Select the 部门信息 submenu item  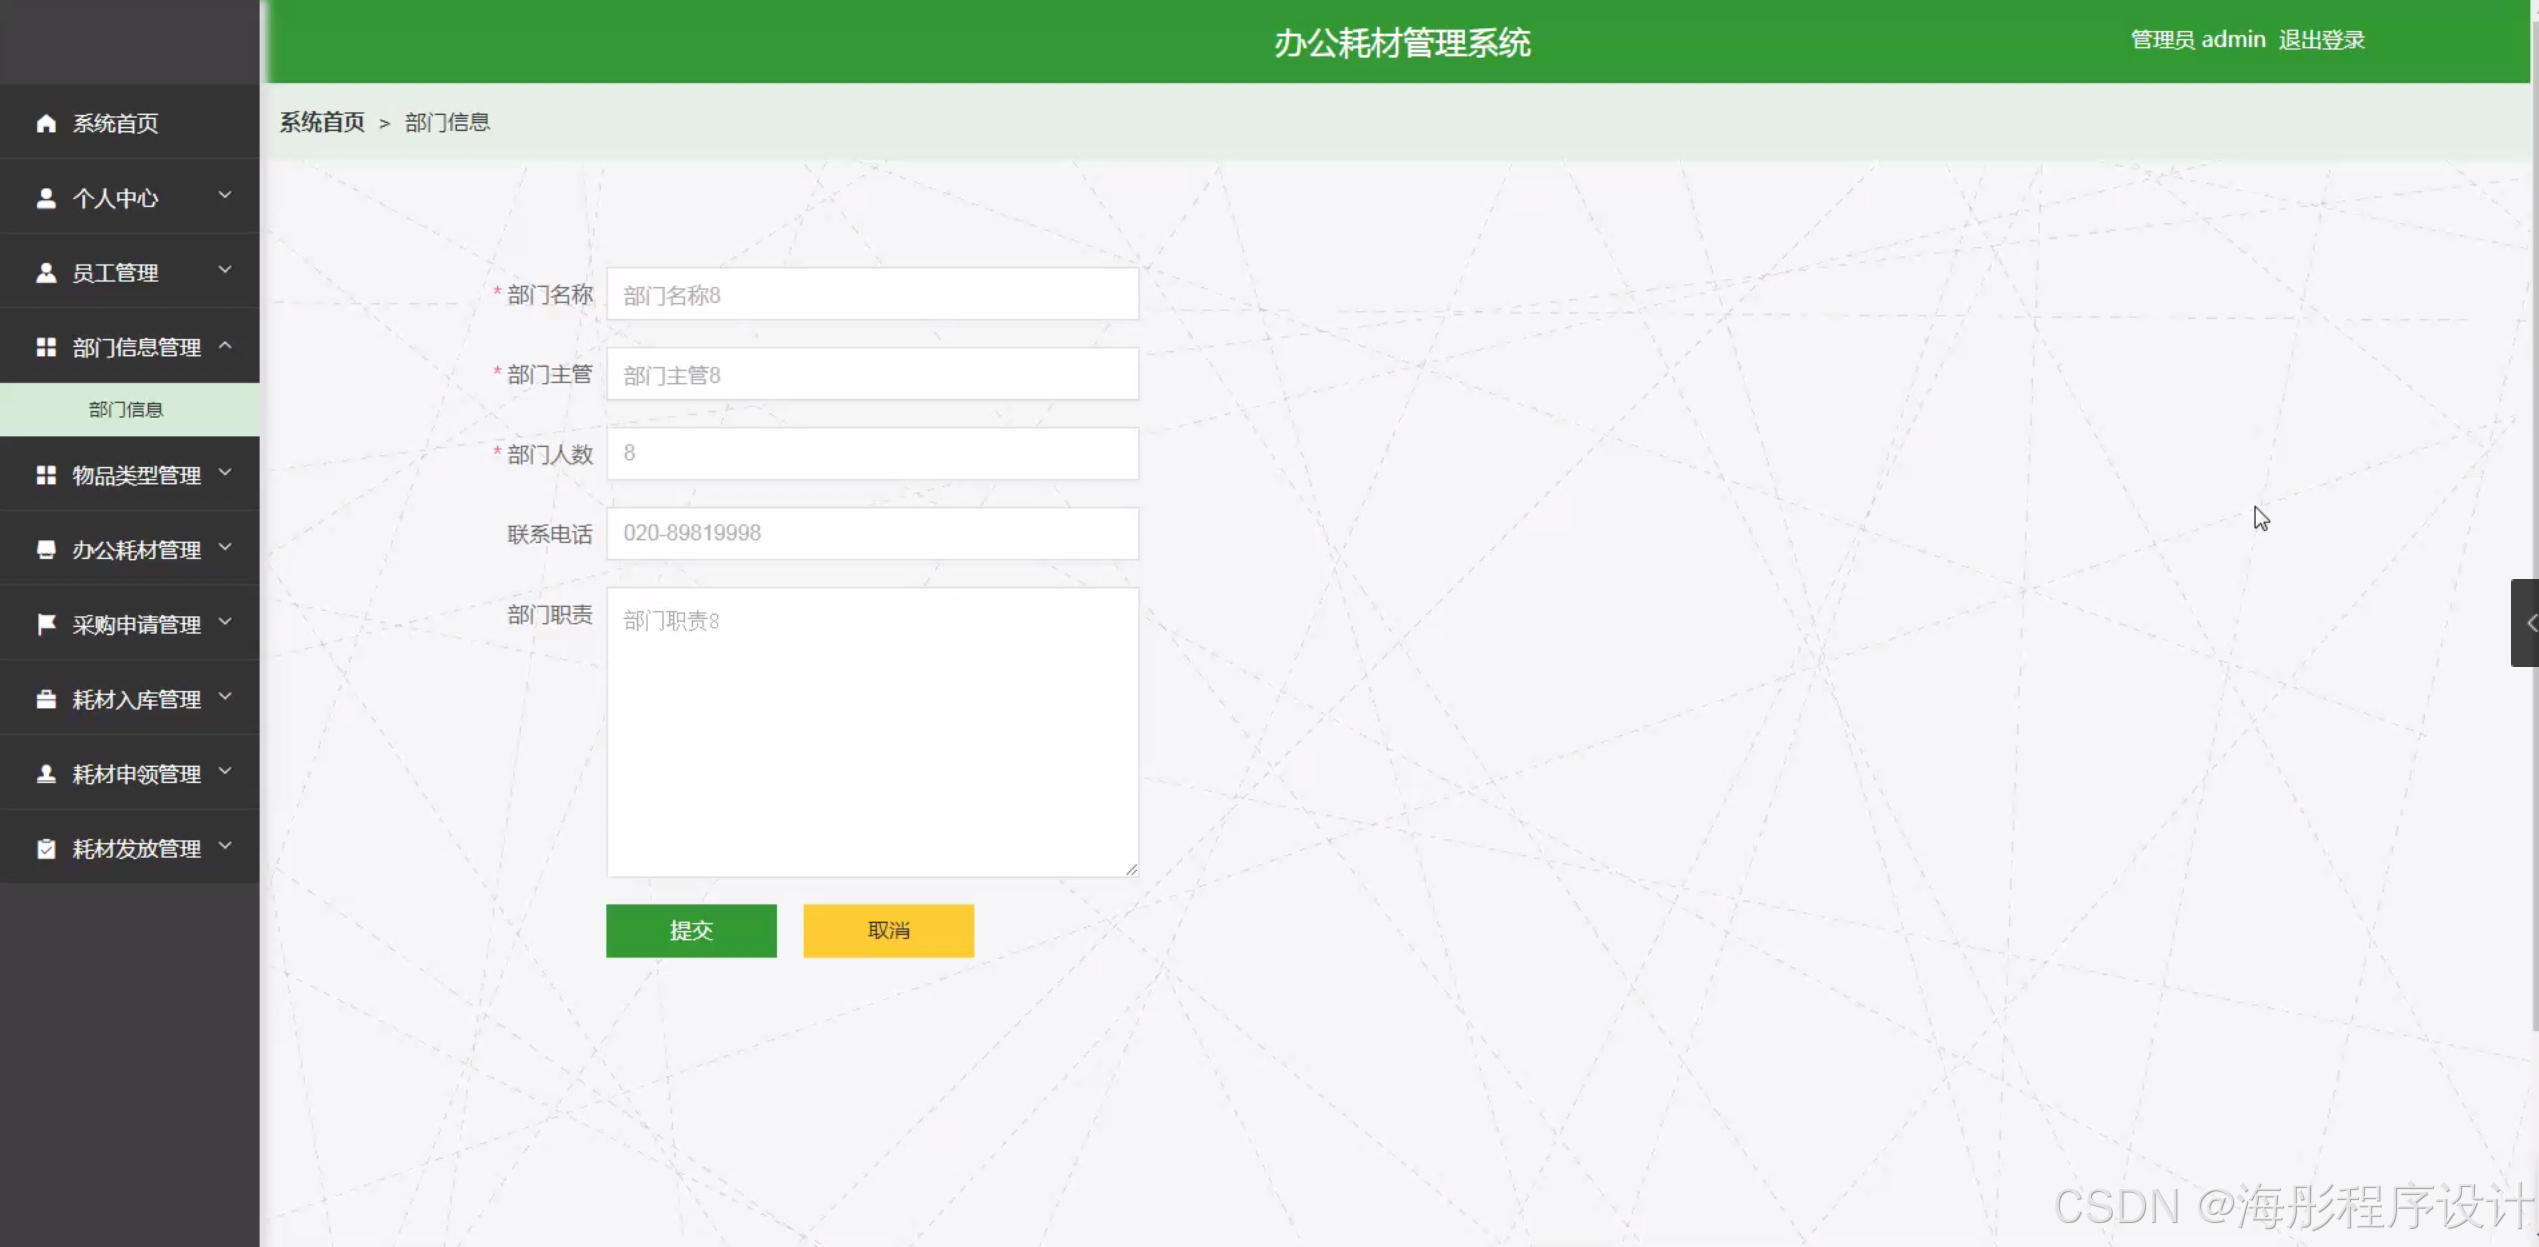pos(126,409)
